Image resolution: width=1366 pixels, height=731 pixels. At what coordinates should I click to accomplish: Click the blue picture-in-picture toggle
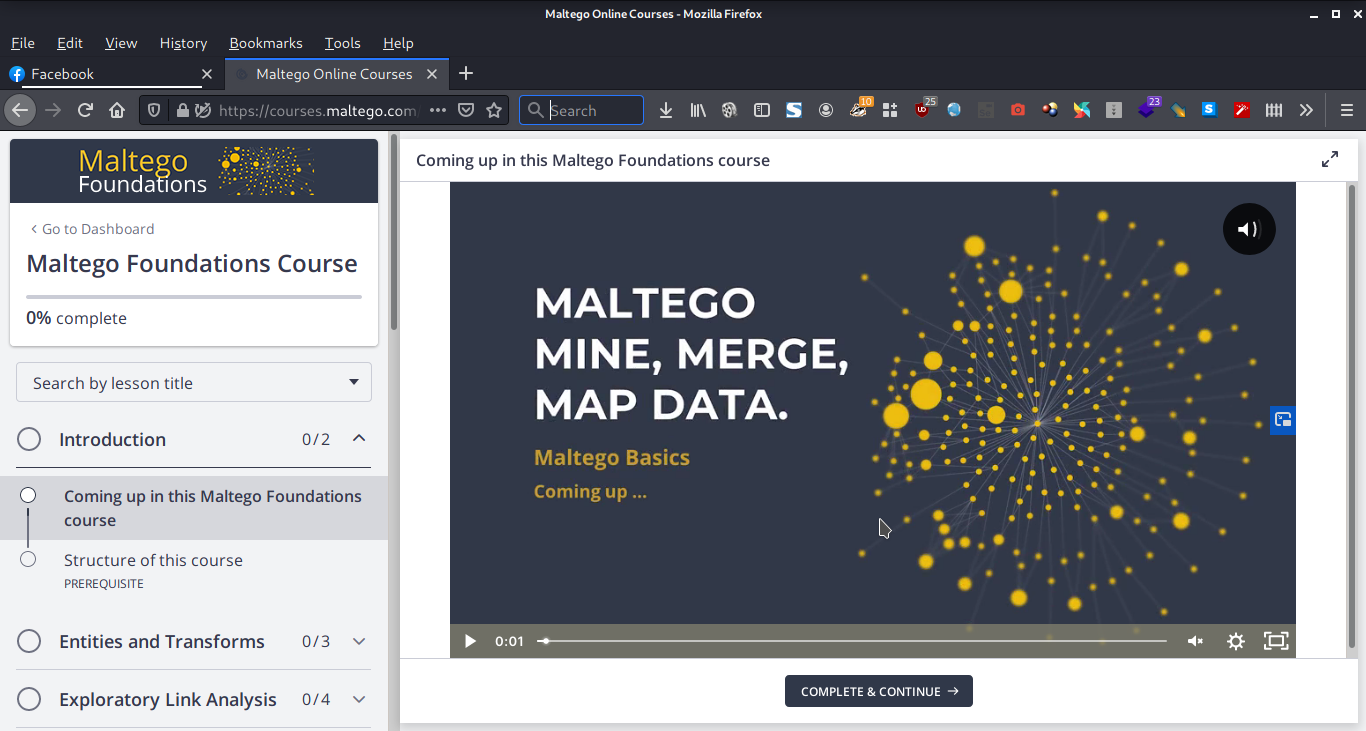[1283, 420]
